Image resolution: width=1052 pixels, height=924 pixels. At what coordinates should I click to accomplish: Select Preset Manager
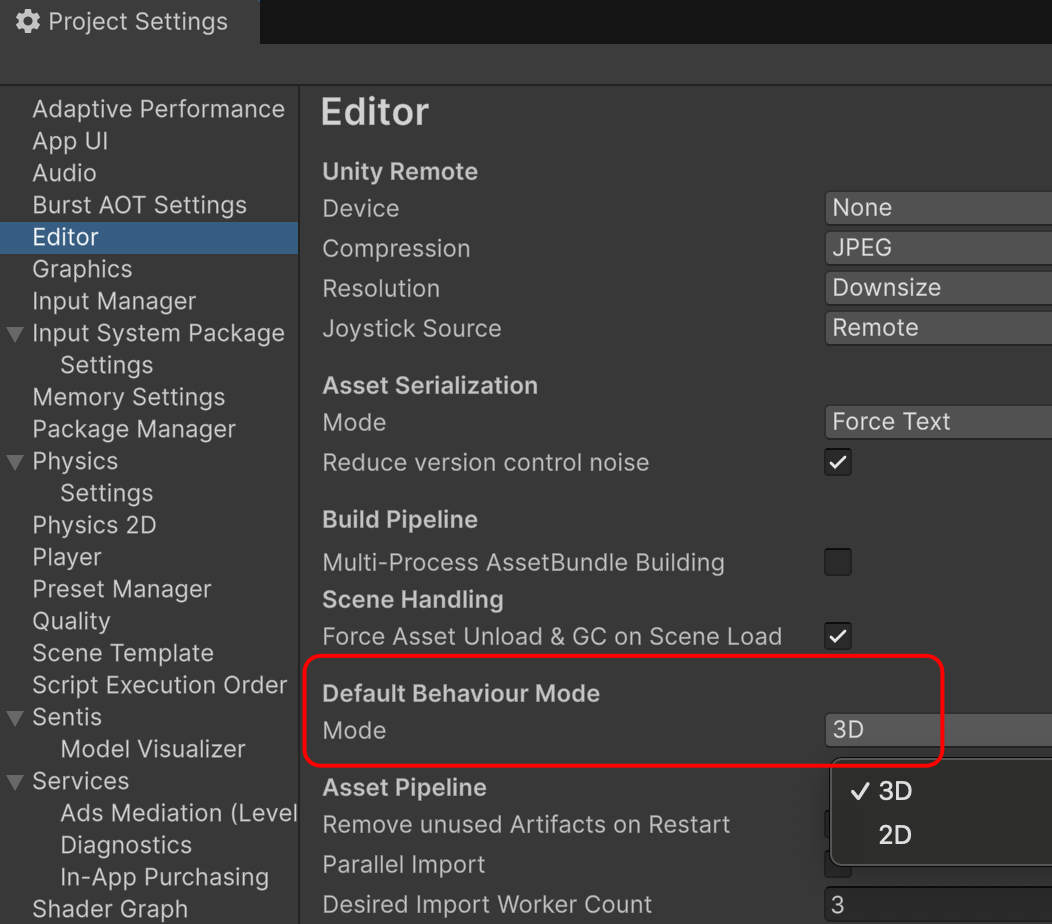[x=122, y=589]
